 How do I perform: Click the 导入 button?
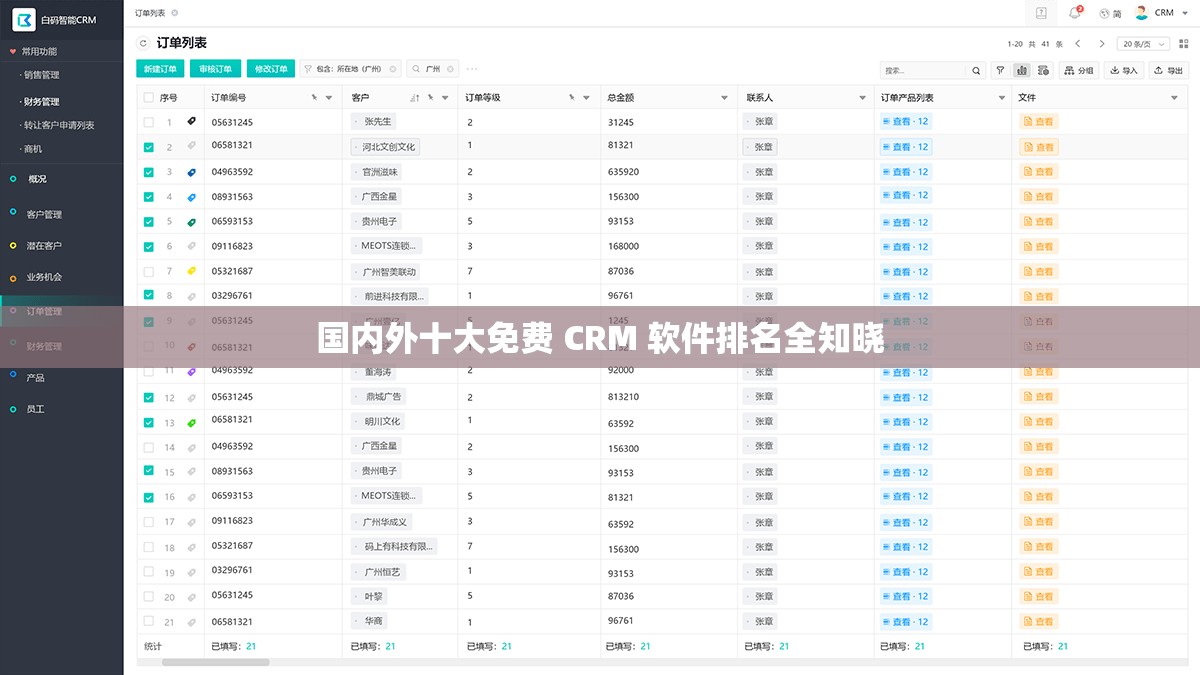[x=1124, y=70]
